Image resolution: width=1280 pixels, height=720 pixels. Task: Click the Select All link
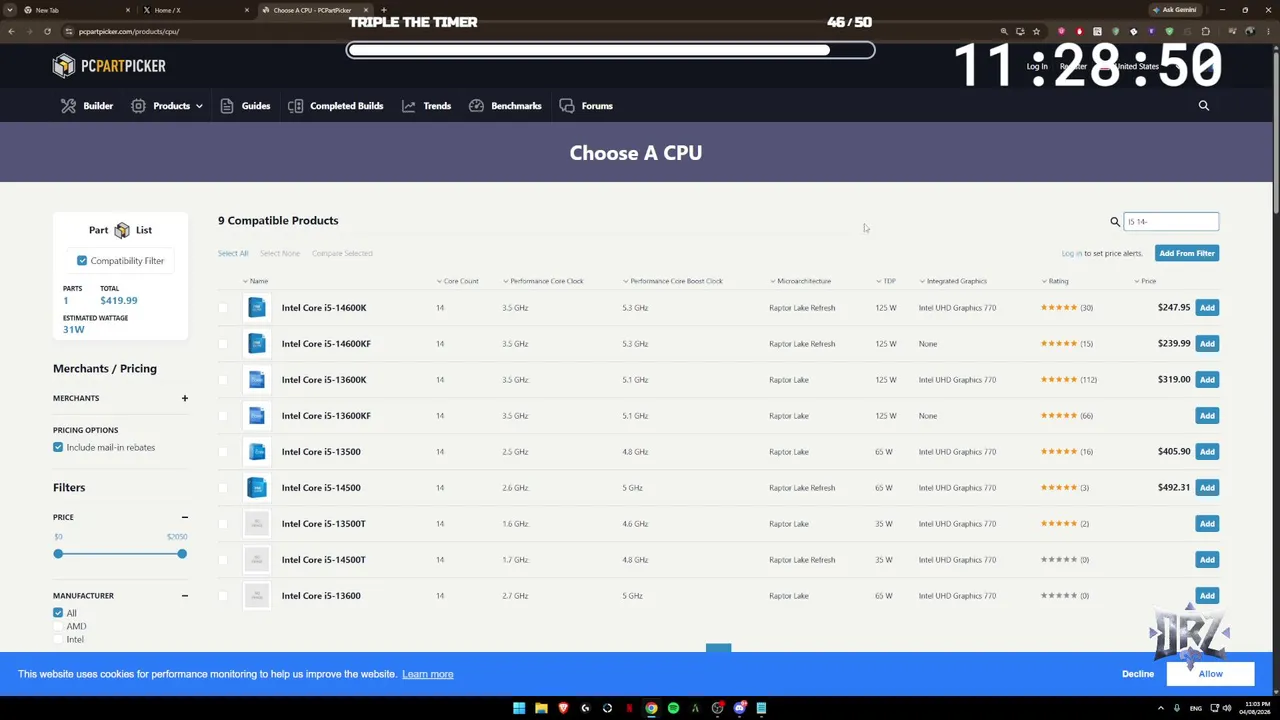(233, 253)
